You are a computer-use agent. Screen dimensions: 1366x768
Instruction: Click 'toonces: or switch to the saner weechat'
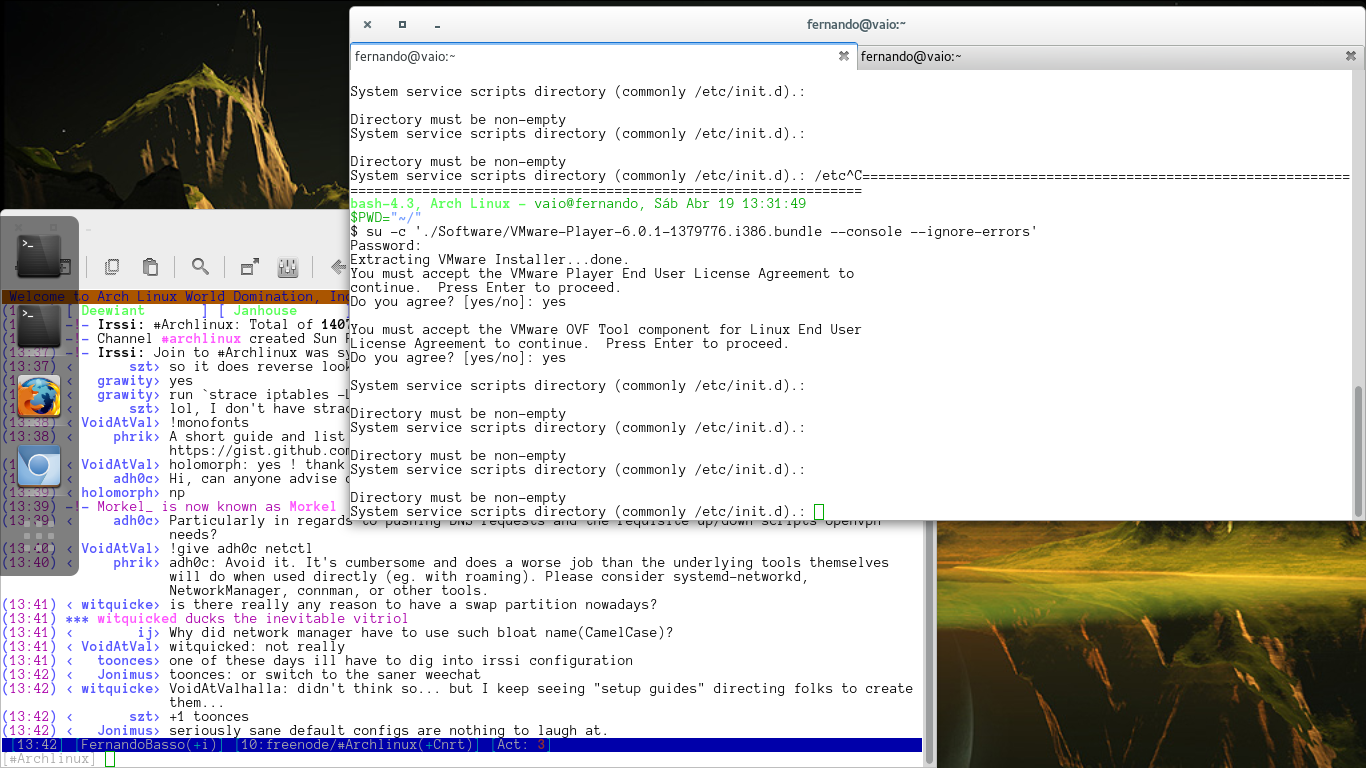[x=325, y=675]
